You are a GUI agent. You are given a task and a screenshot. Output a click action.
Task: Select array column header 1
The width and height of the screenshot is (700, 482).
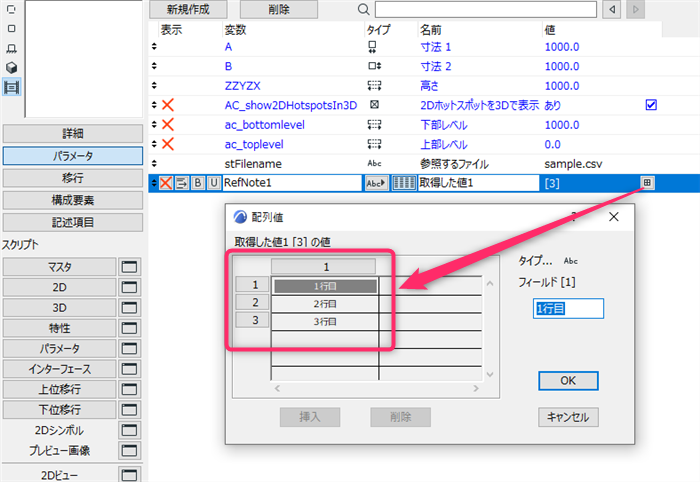click(x=324, y=267)
